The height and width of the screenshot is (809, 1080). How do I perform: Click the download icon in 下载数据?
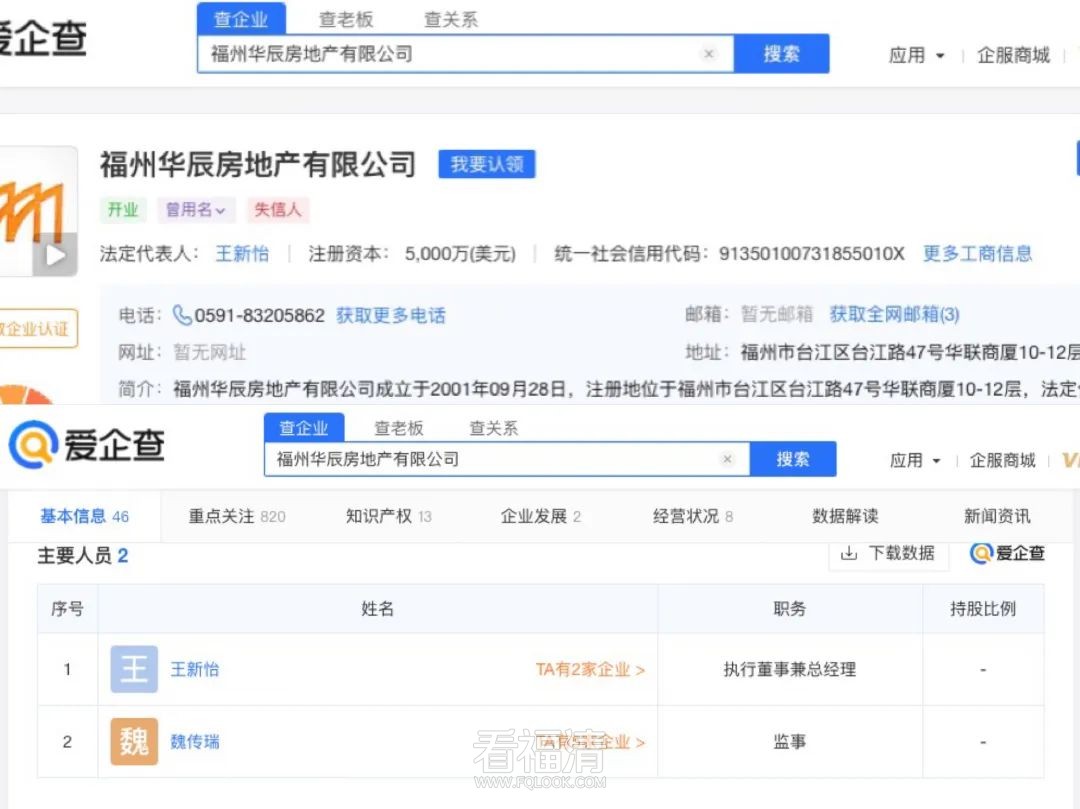pos(849,553)
